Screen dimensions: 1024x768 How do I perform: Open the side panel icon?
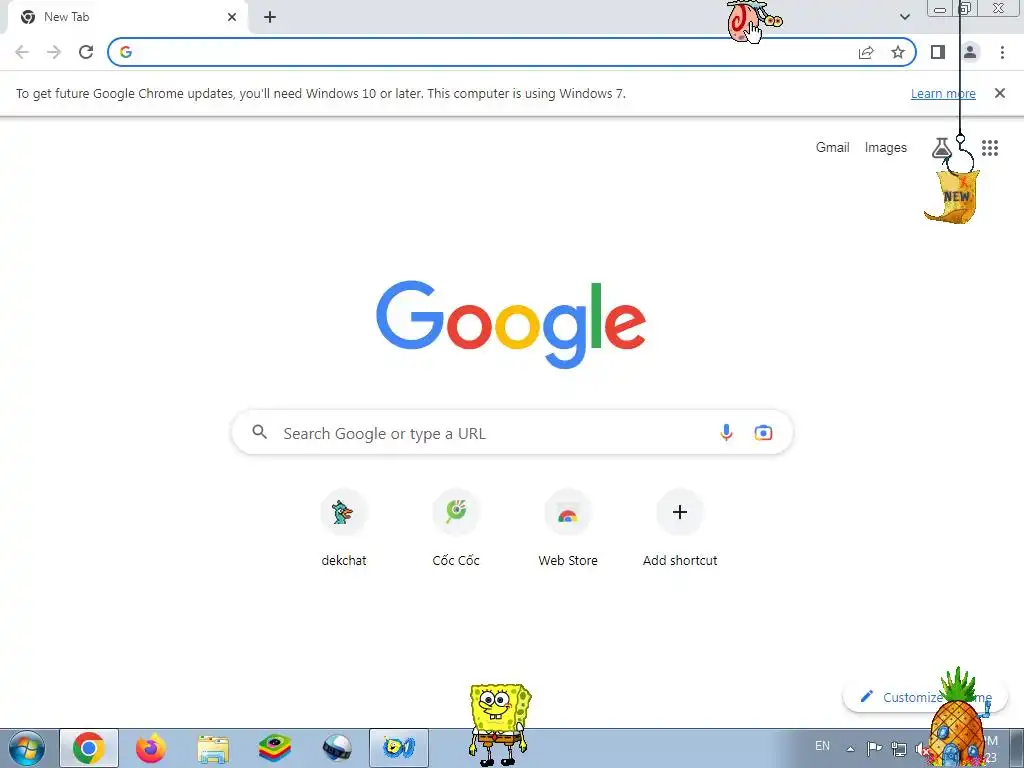(x=938, y=52)
